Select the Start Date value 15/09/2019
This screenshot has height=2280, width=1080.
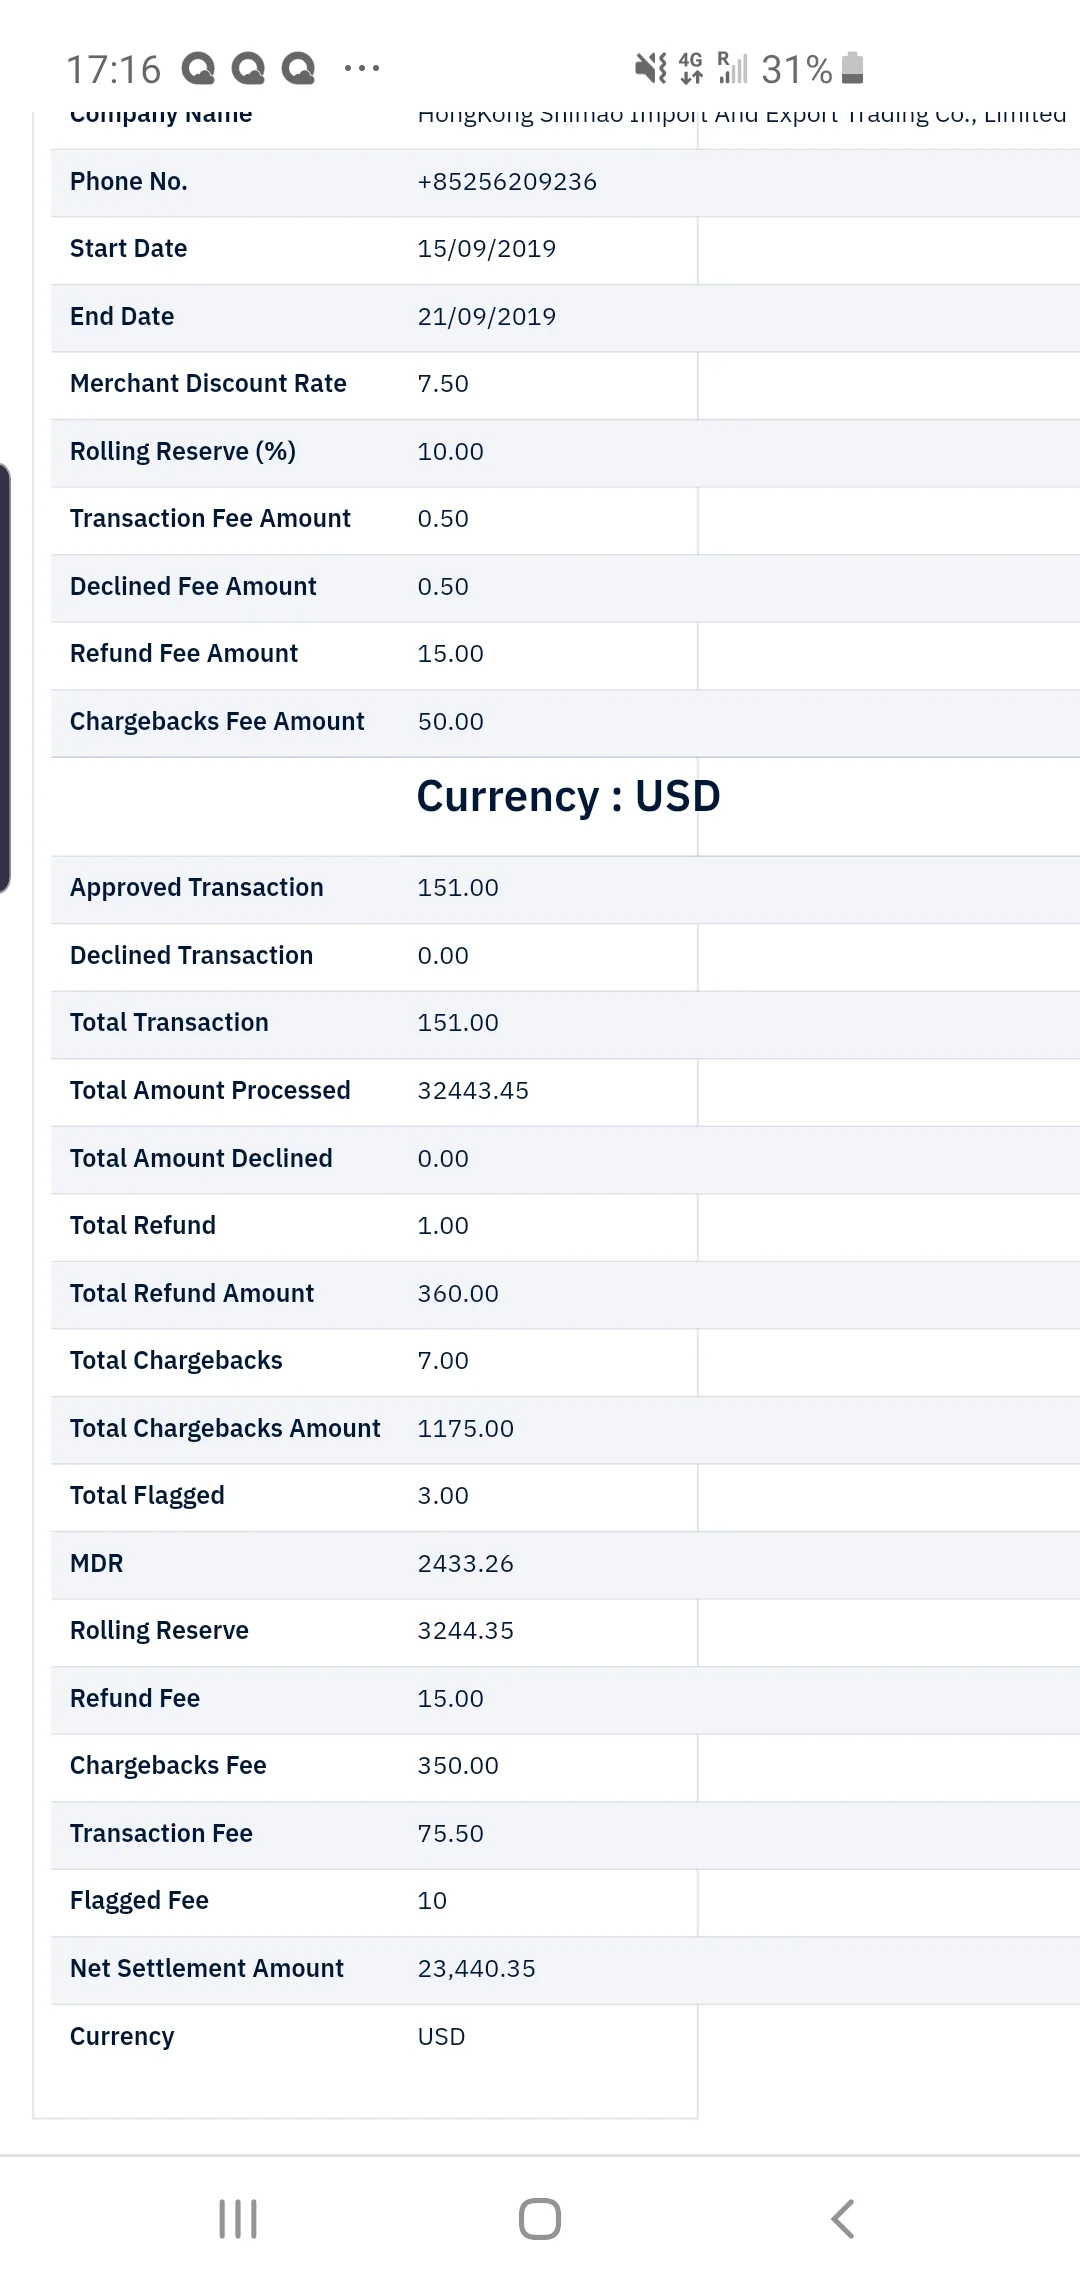pyautogui.click(x=486, y=249)
